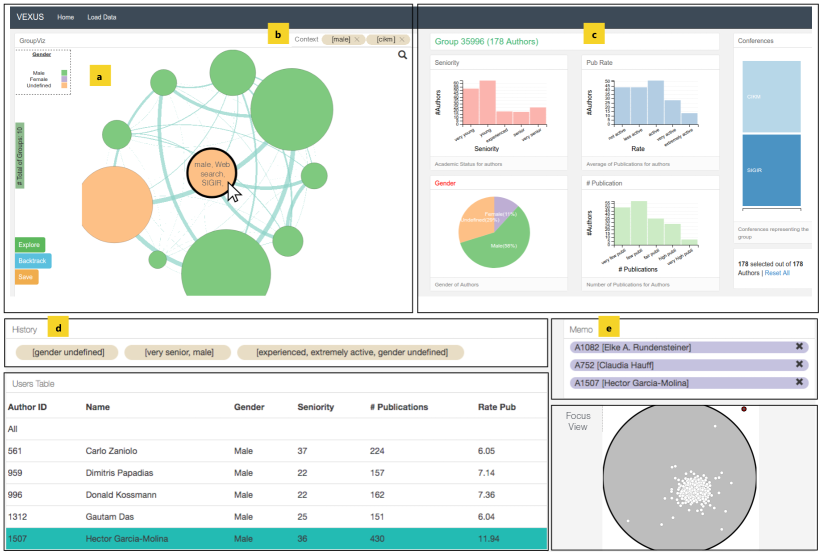Click the Seniority column header
Image resolution: width=823 pixels, height=557 pixels.
tap(315, 407)
